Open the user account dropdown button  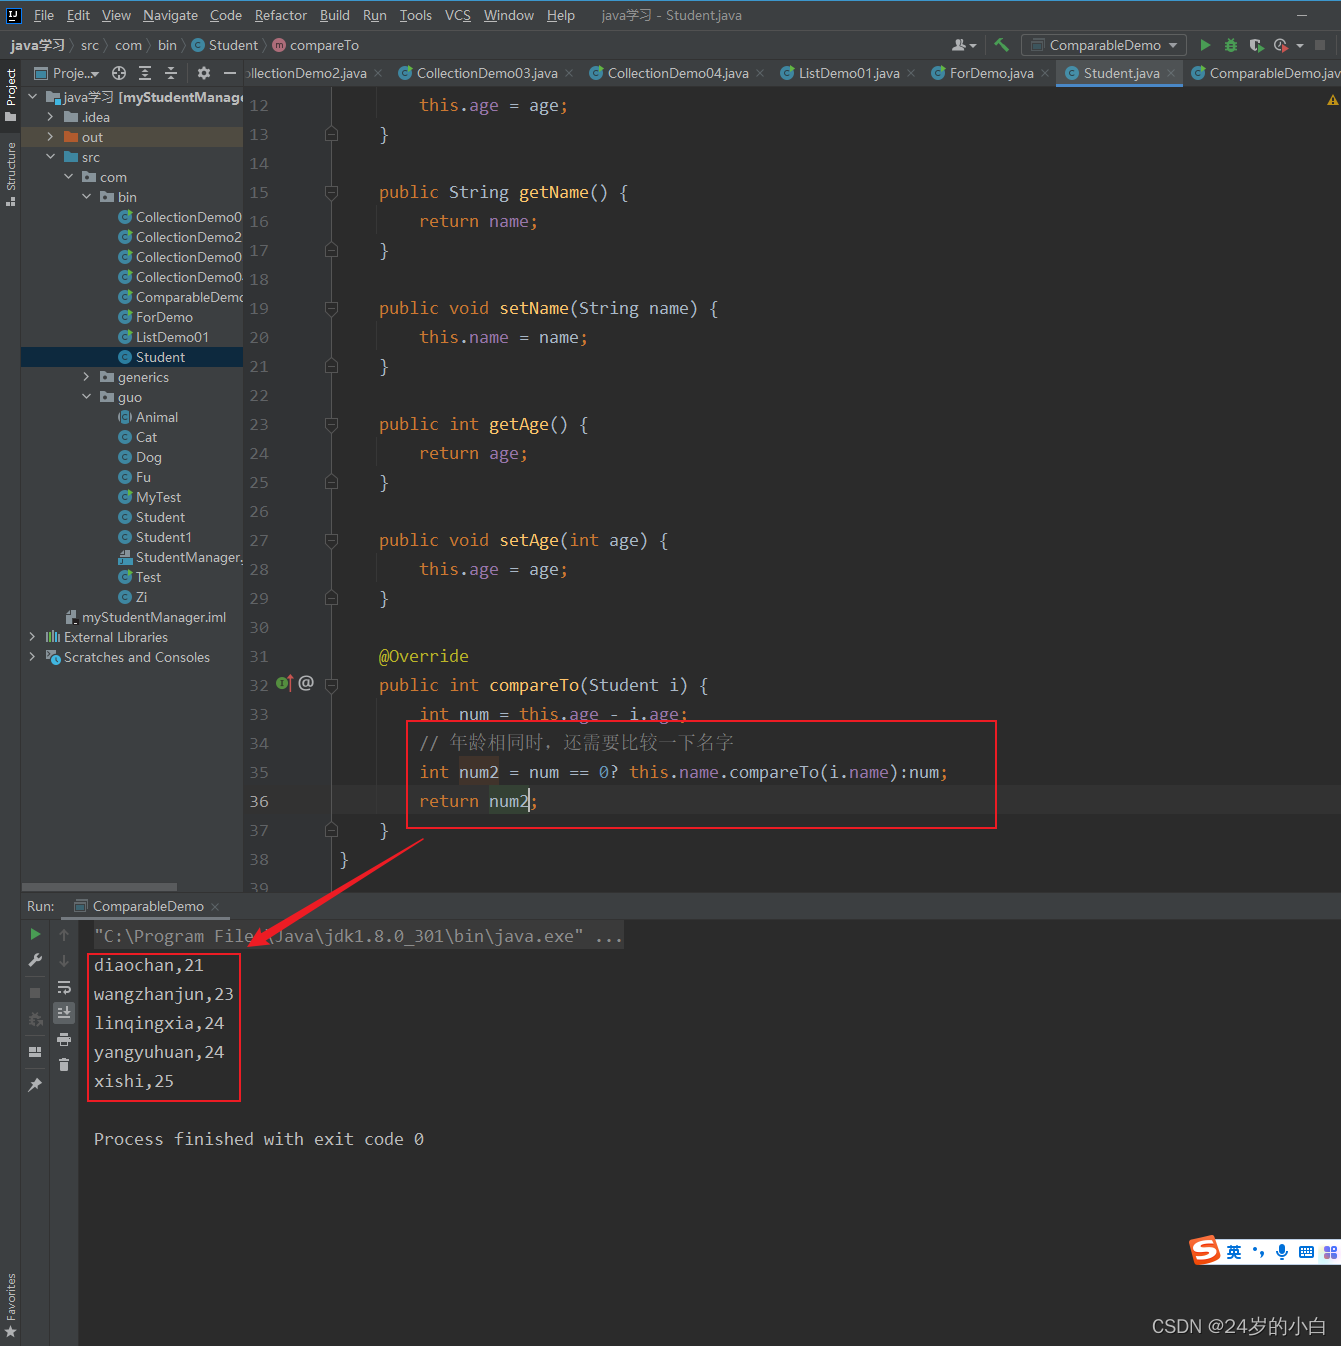click(x=964, y=45)
